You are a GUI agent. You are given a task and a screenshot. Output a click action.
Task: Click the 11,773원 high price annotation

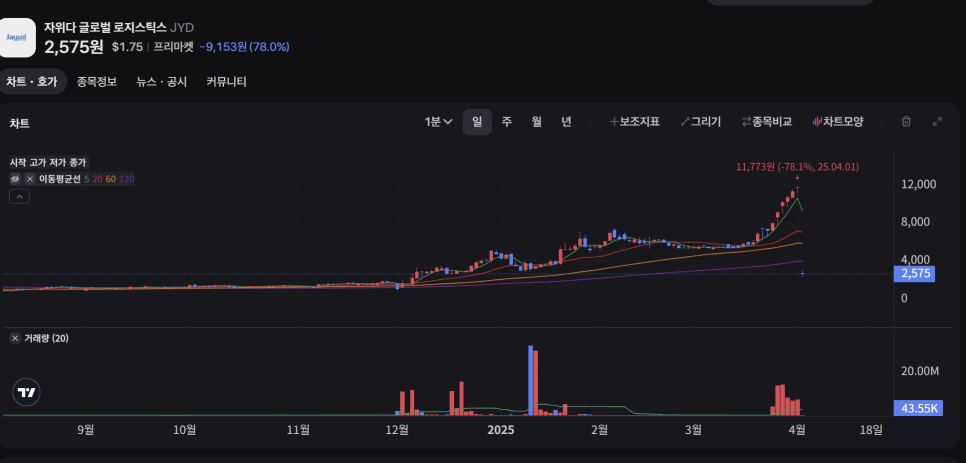pyautogui.click(x=797, y=167)
